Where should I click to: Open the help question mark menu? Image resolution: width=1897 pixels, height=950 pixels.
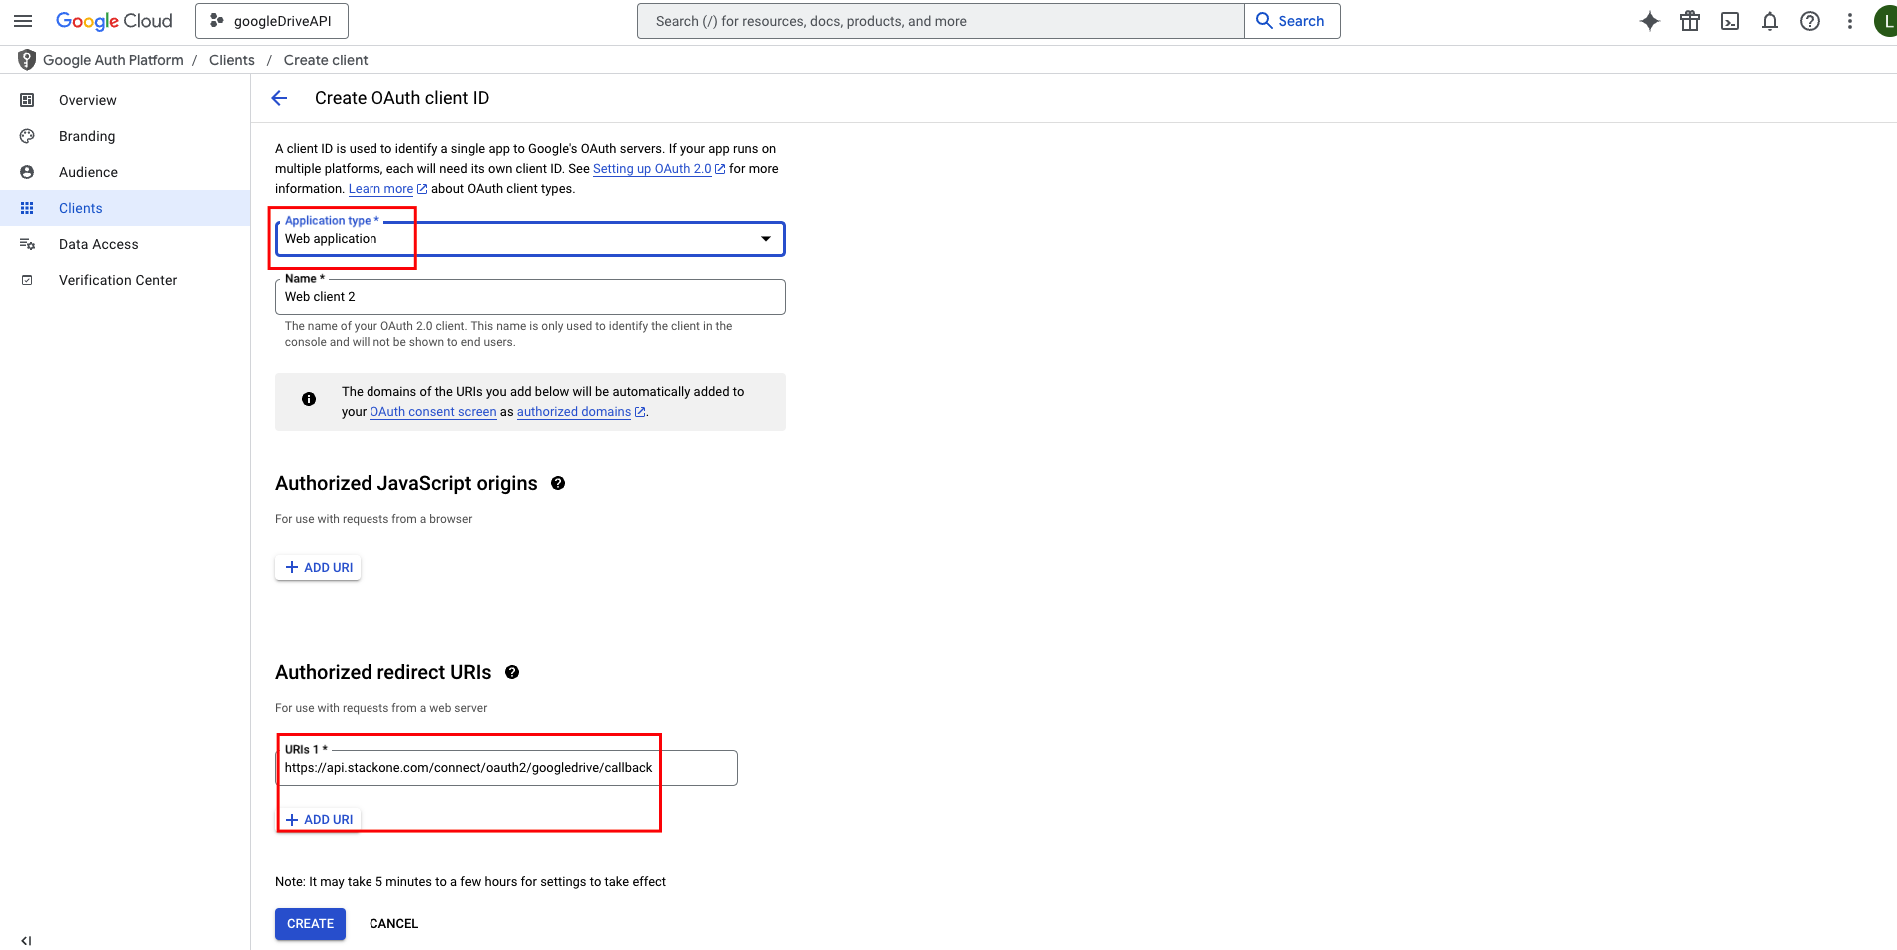pyautogui.click(x=1810, y=21)
